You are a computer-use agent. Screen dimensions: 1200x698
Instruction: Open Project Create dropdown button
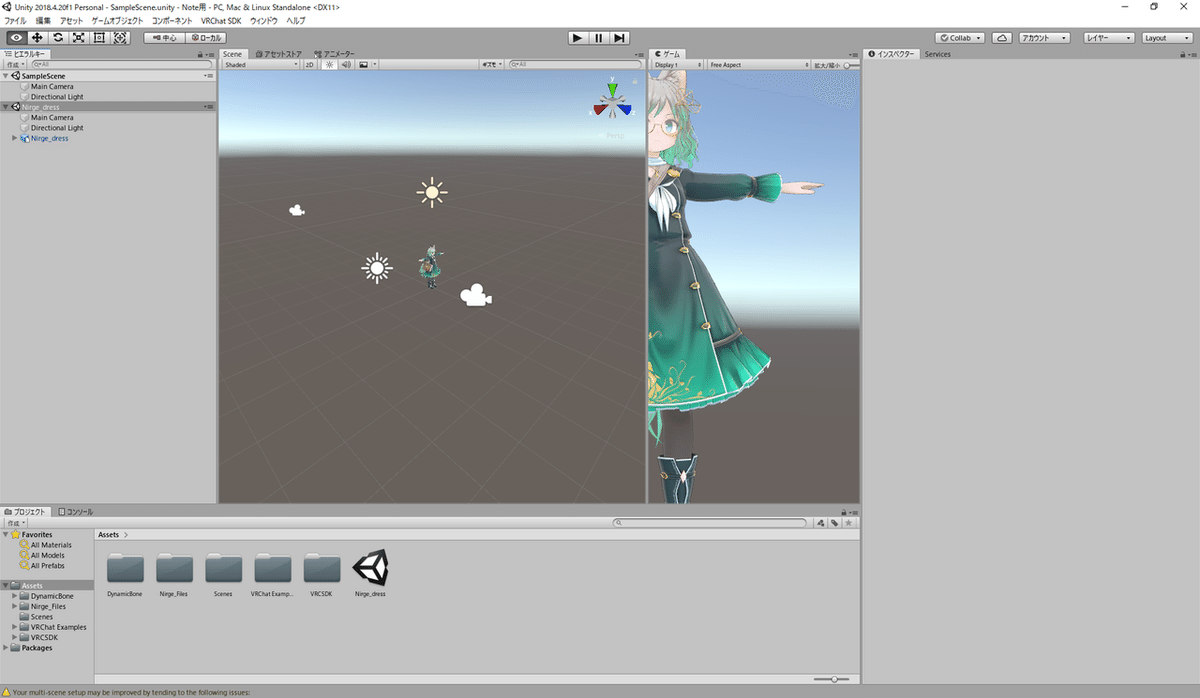pyautogui.click(x=15, y=523)
